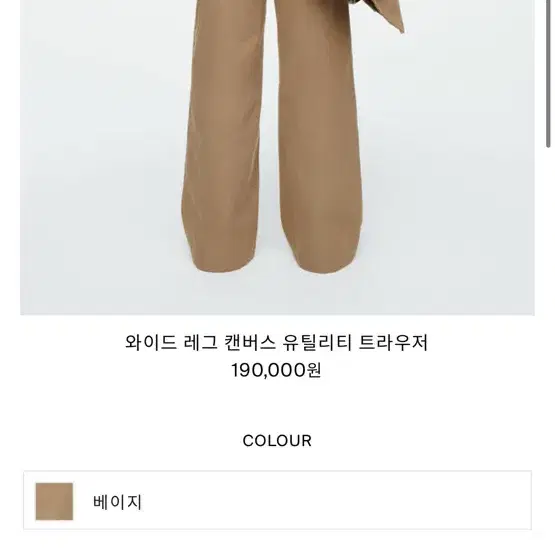Click the word 트라우저 in the title
The width and height of the screenshot is (555, 555).
pyautogui.click(x=394, y=343)
